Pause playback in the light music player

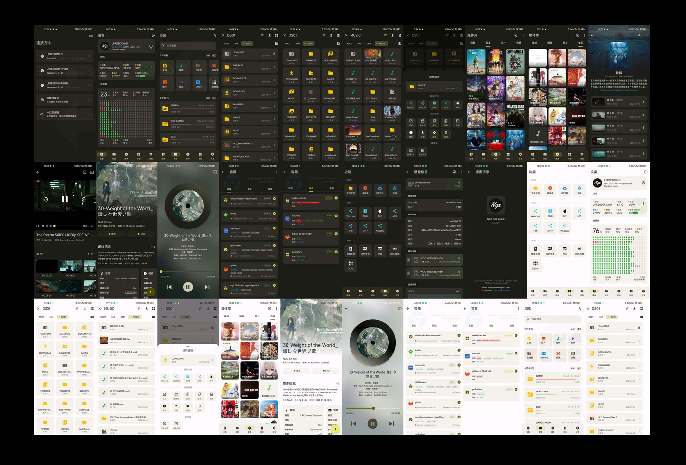[x=372, y=423]
